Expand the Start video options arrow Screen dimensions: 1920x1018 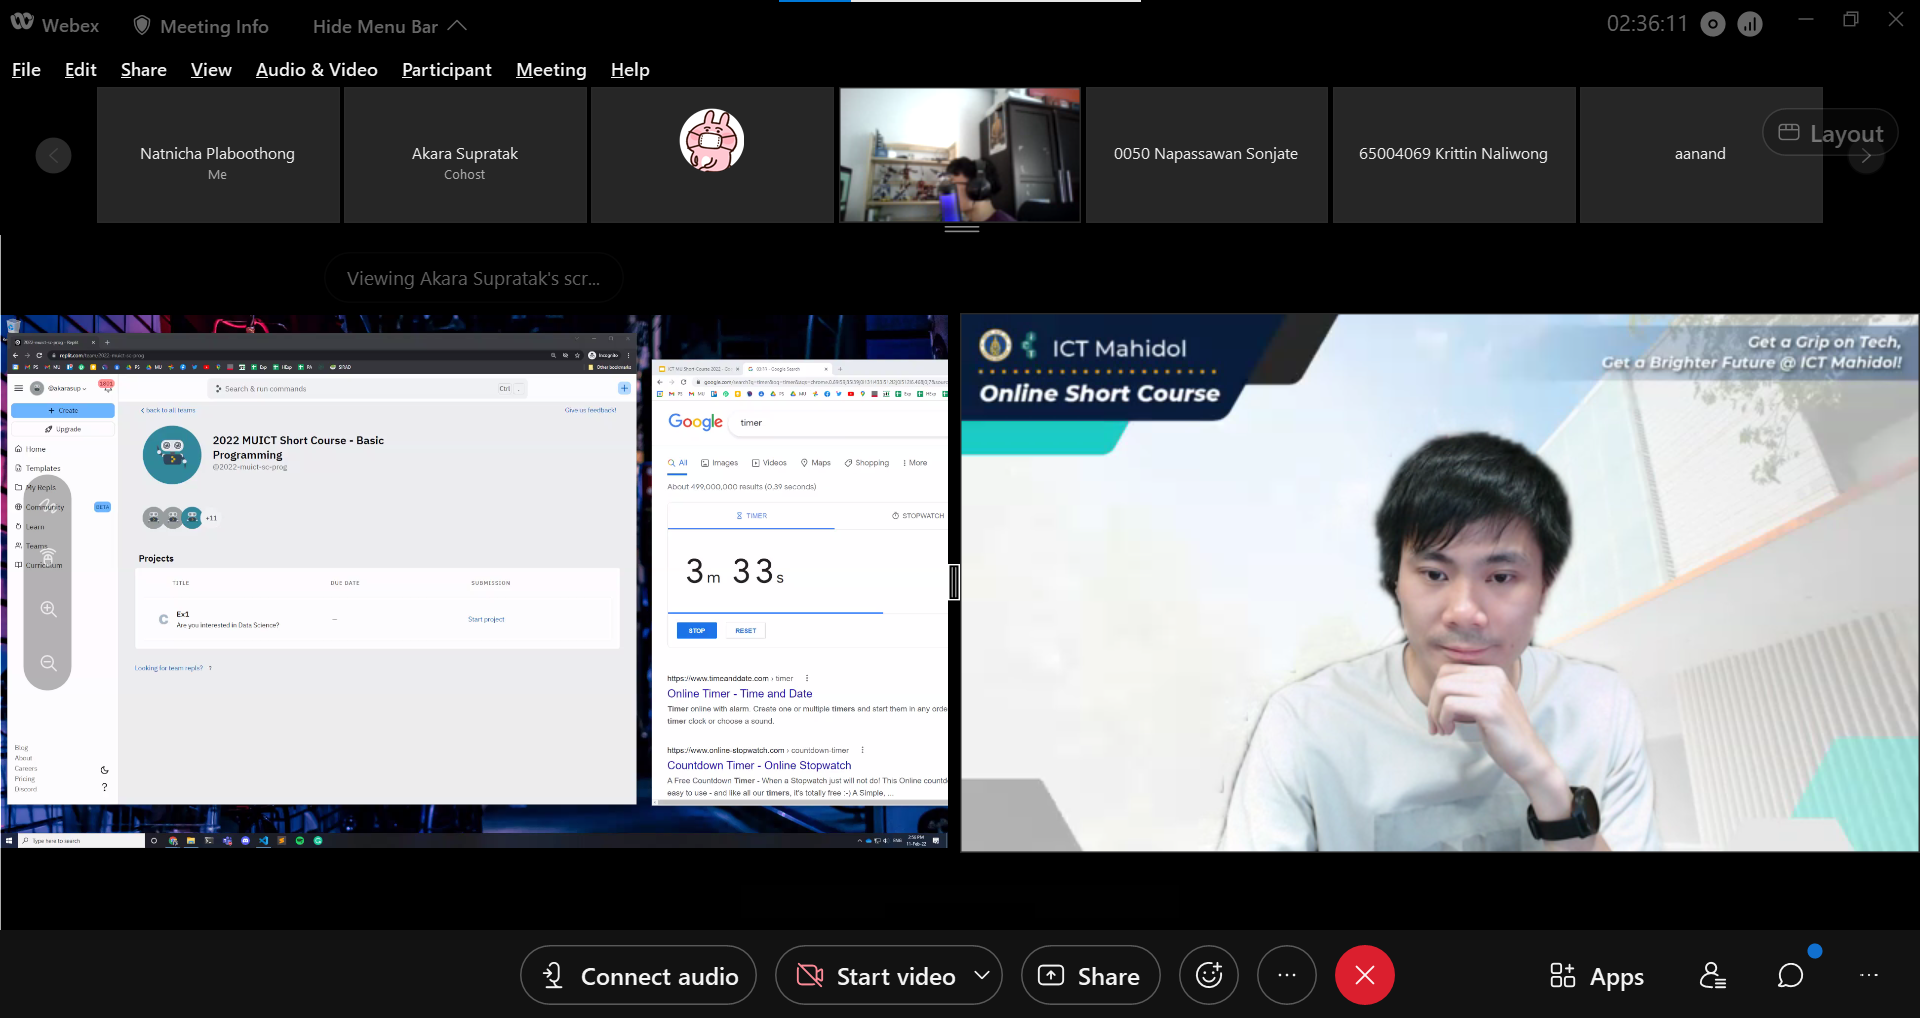(982, 975)
